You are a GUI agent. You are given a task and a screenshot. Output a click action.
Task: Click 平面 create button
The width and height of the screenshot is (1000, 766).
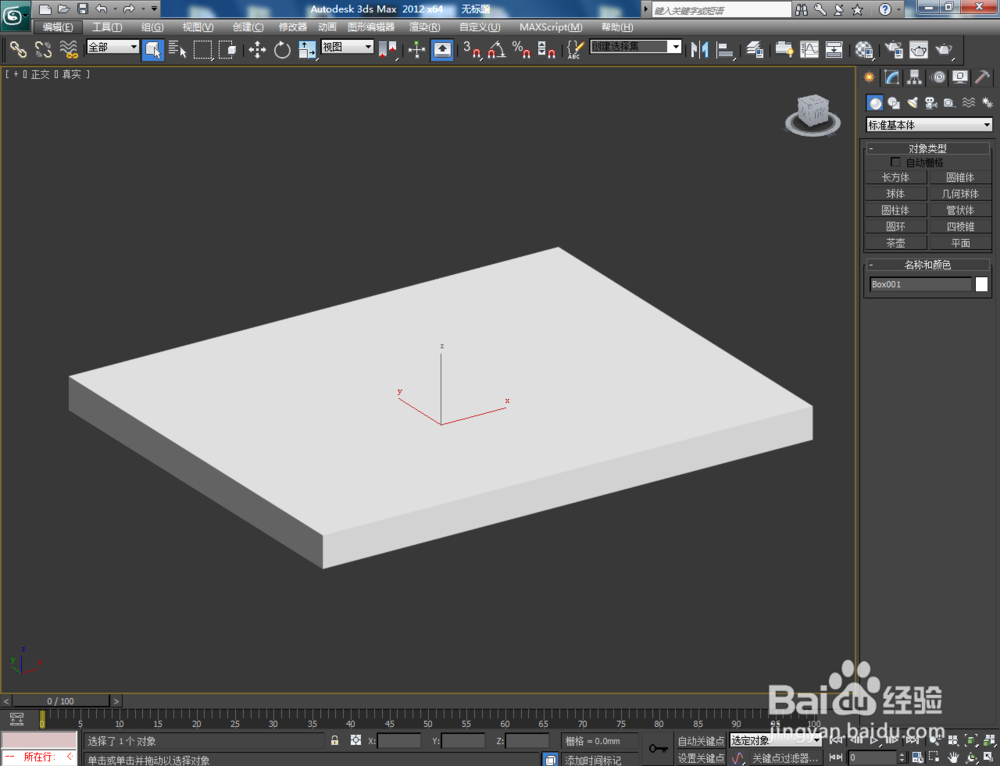(960, 243)
